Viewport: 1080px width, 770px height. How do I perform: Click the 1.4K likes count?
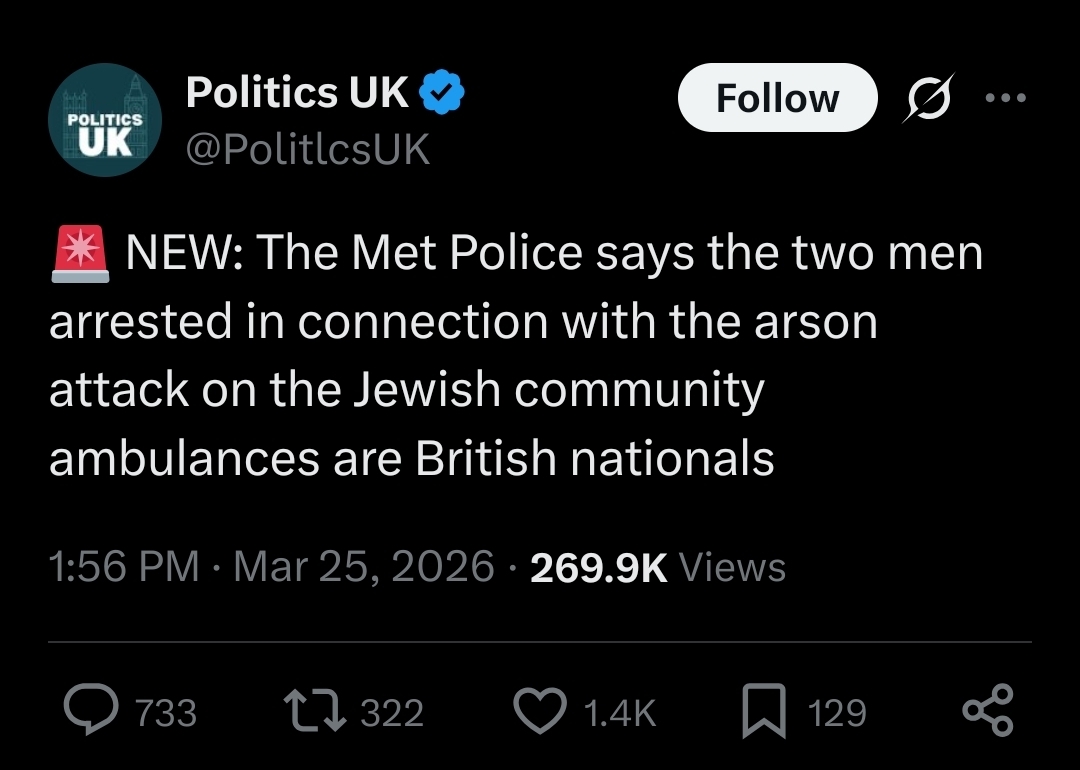619,713
